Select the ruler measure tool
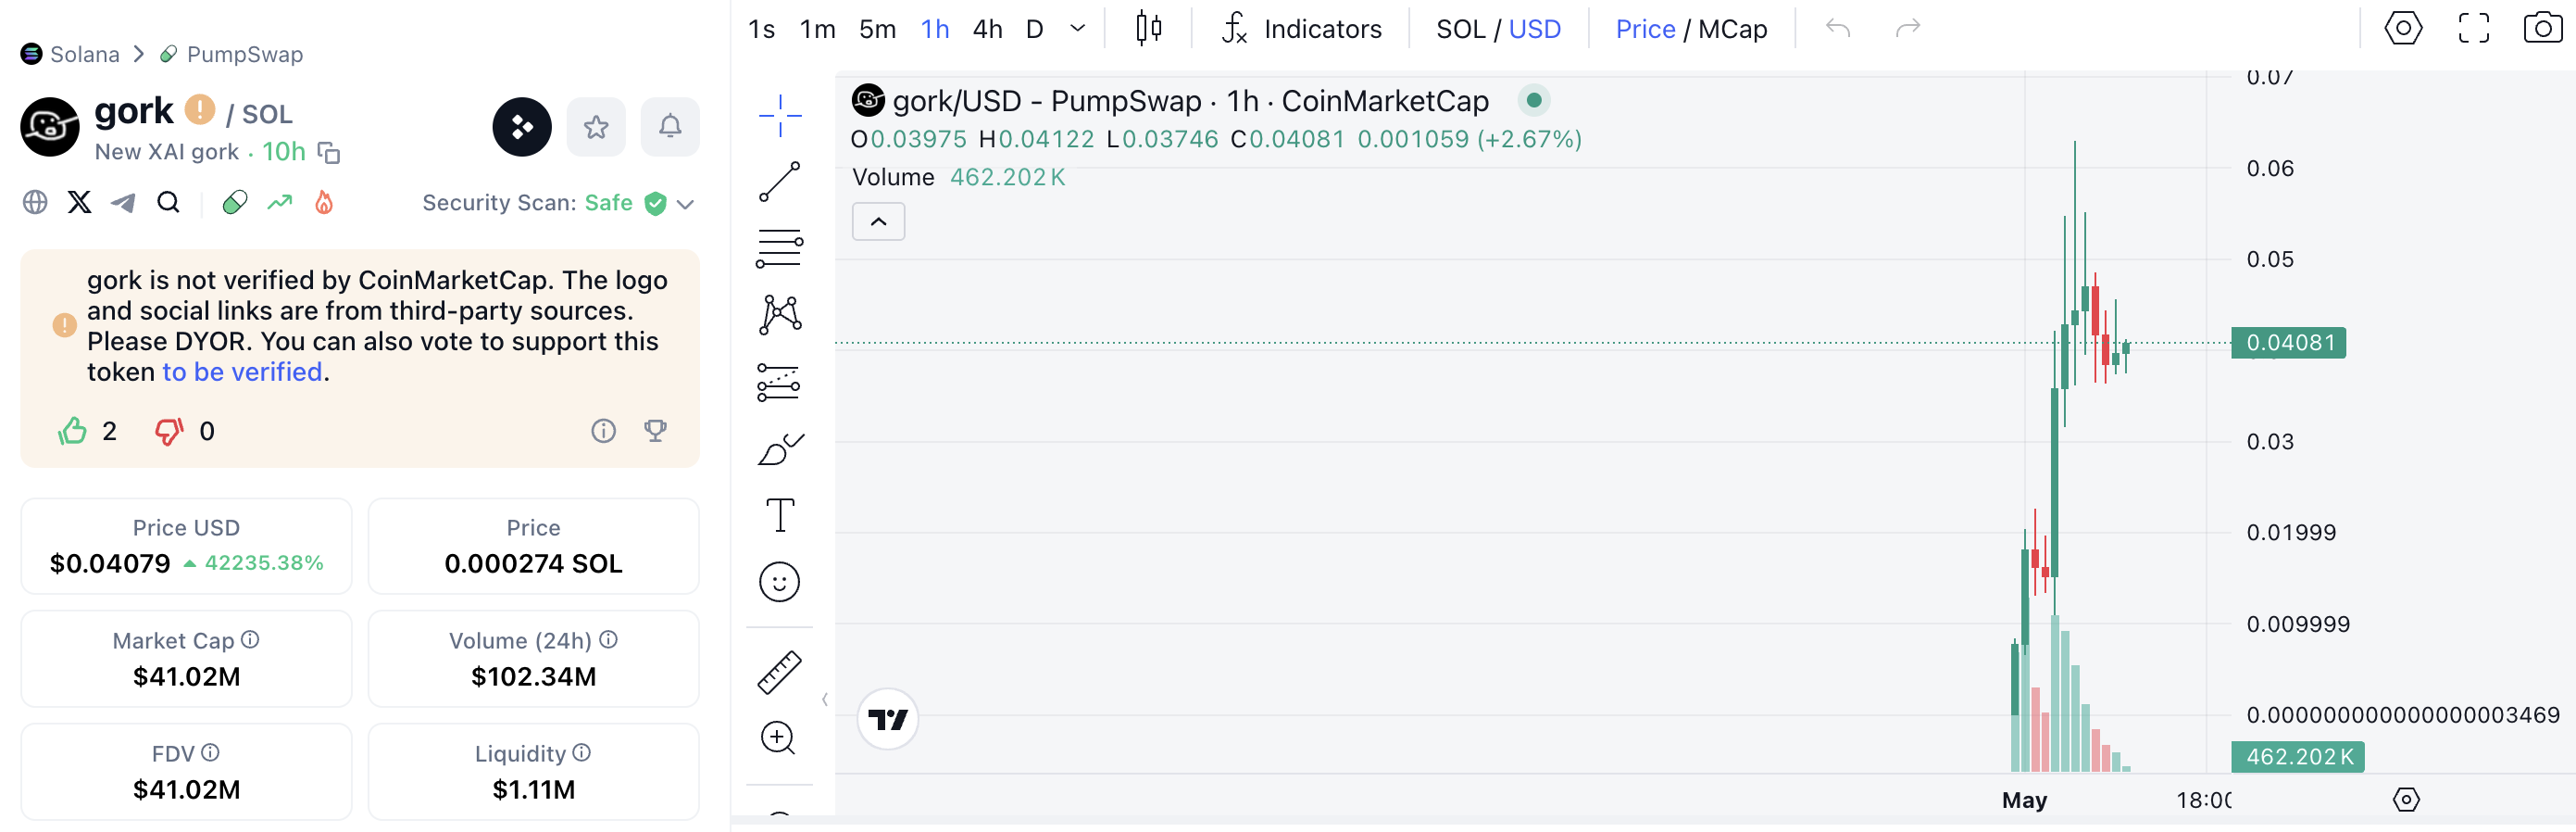Image resolution: width=2576 pixels, height=832 pixels. pyautogui.click(x=780, y=672)
